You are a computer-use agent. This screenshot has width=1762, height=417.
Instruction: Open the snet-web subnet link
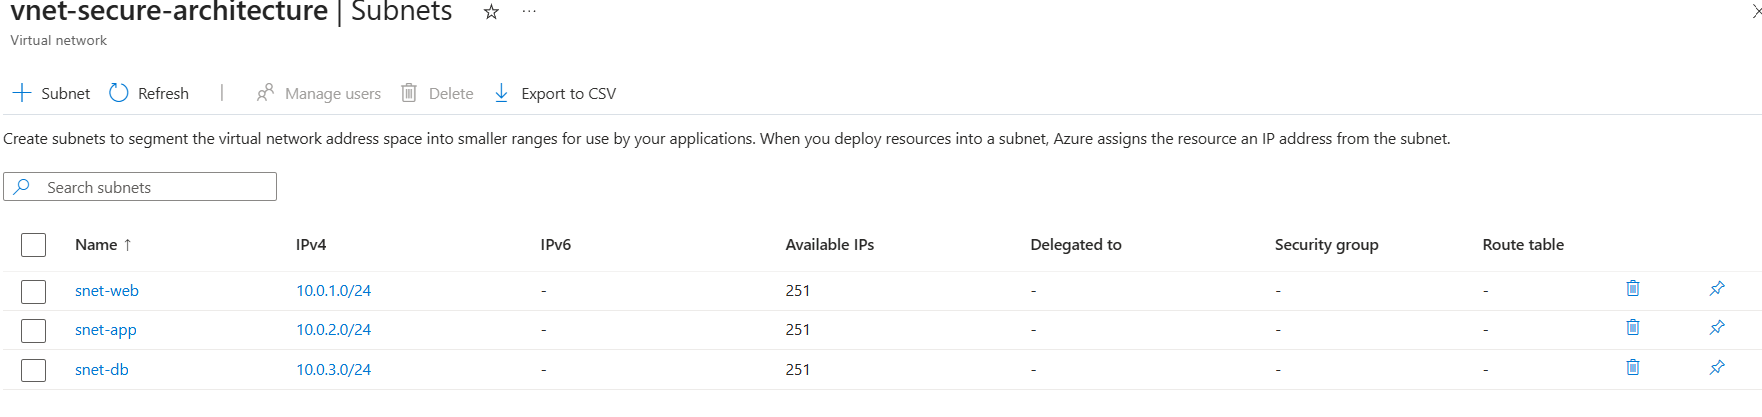click(107, 291)
